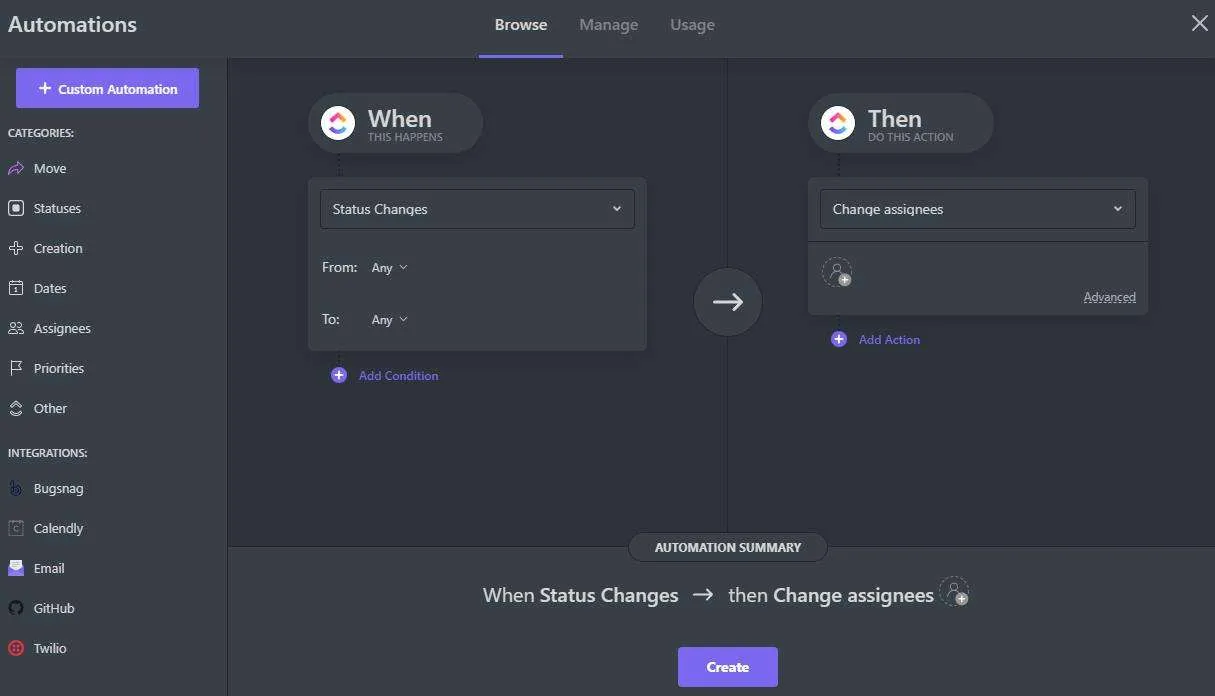Screen dimensions: 1215x696
Task: Select the Calendly integration icon
Action: point(16,528)
